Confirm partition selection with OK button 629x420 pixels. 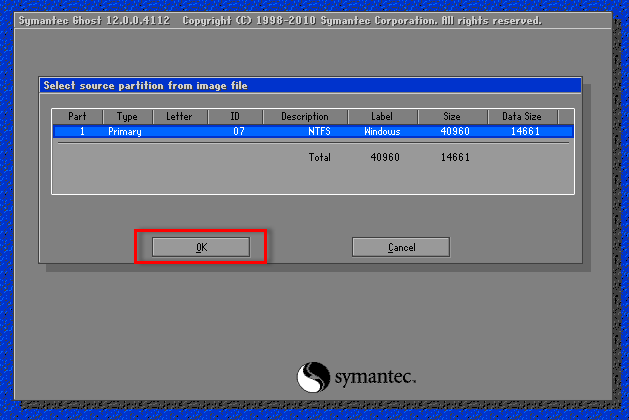tap(201, 247)
